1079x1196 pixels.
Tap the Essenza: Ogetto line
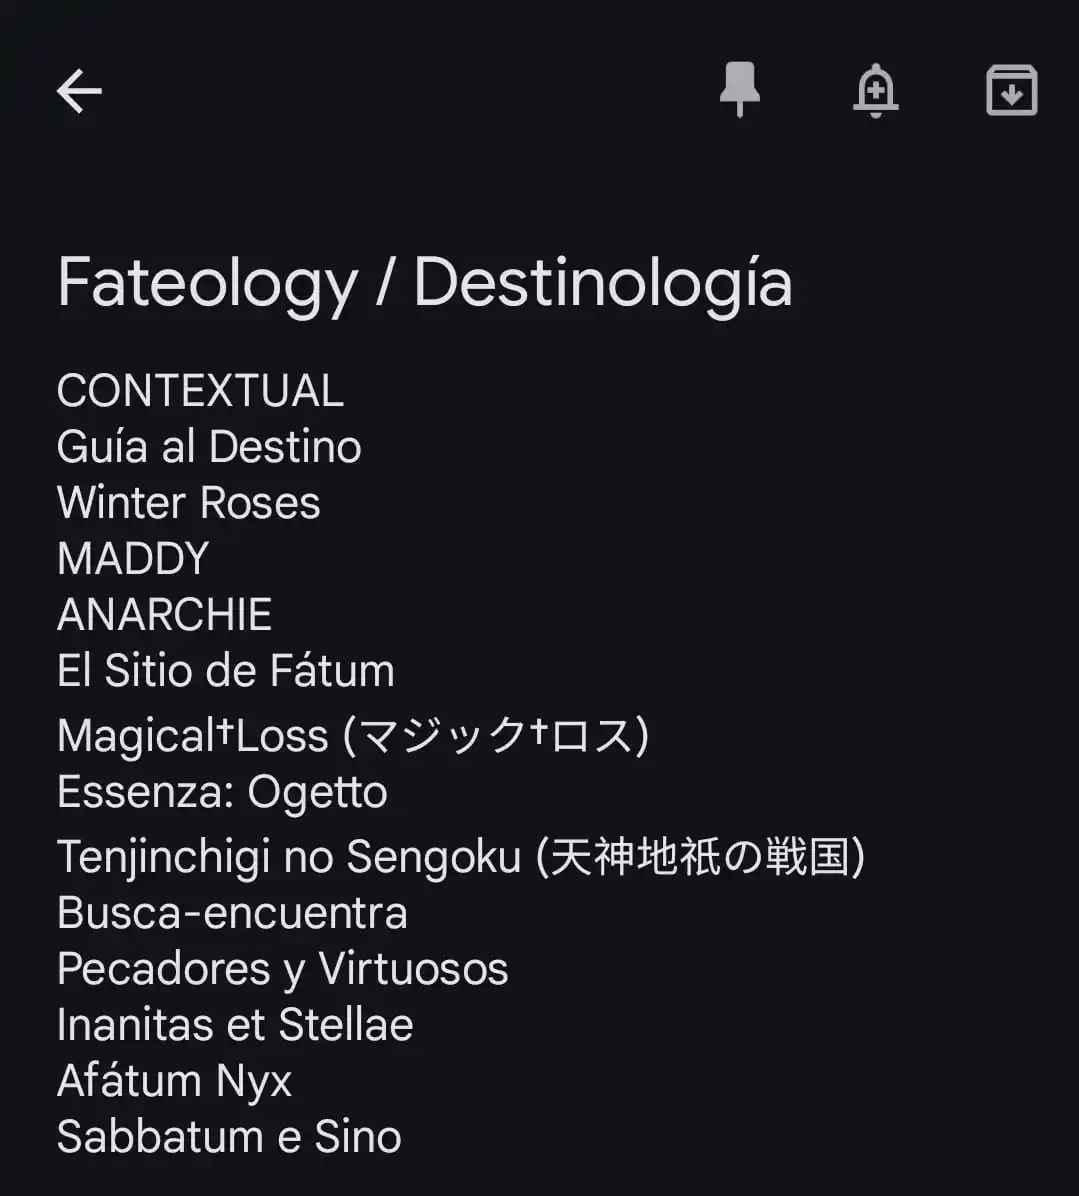pos(223,792)
